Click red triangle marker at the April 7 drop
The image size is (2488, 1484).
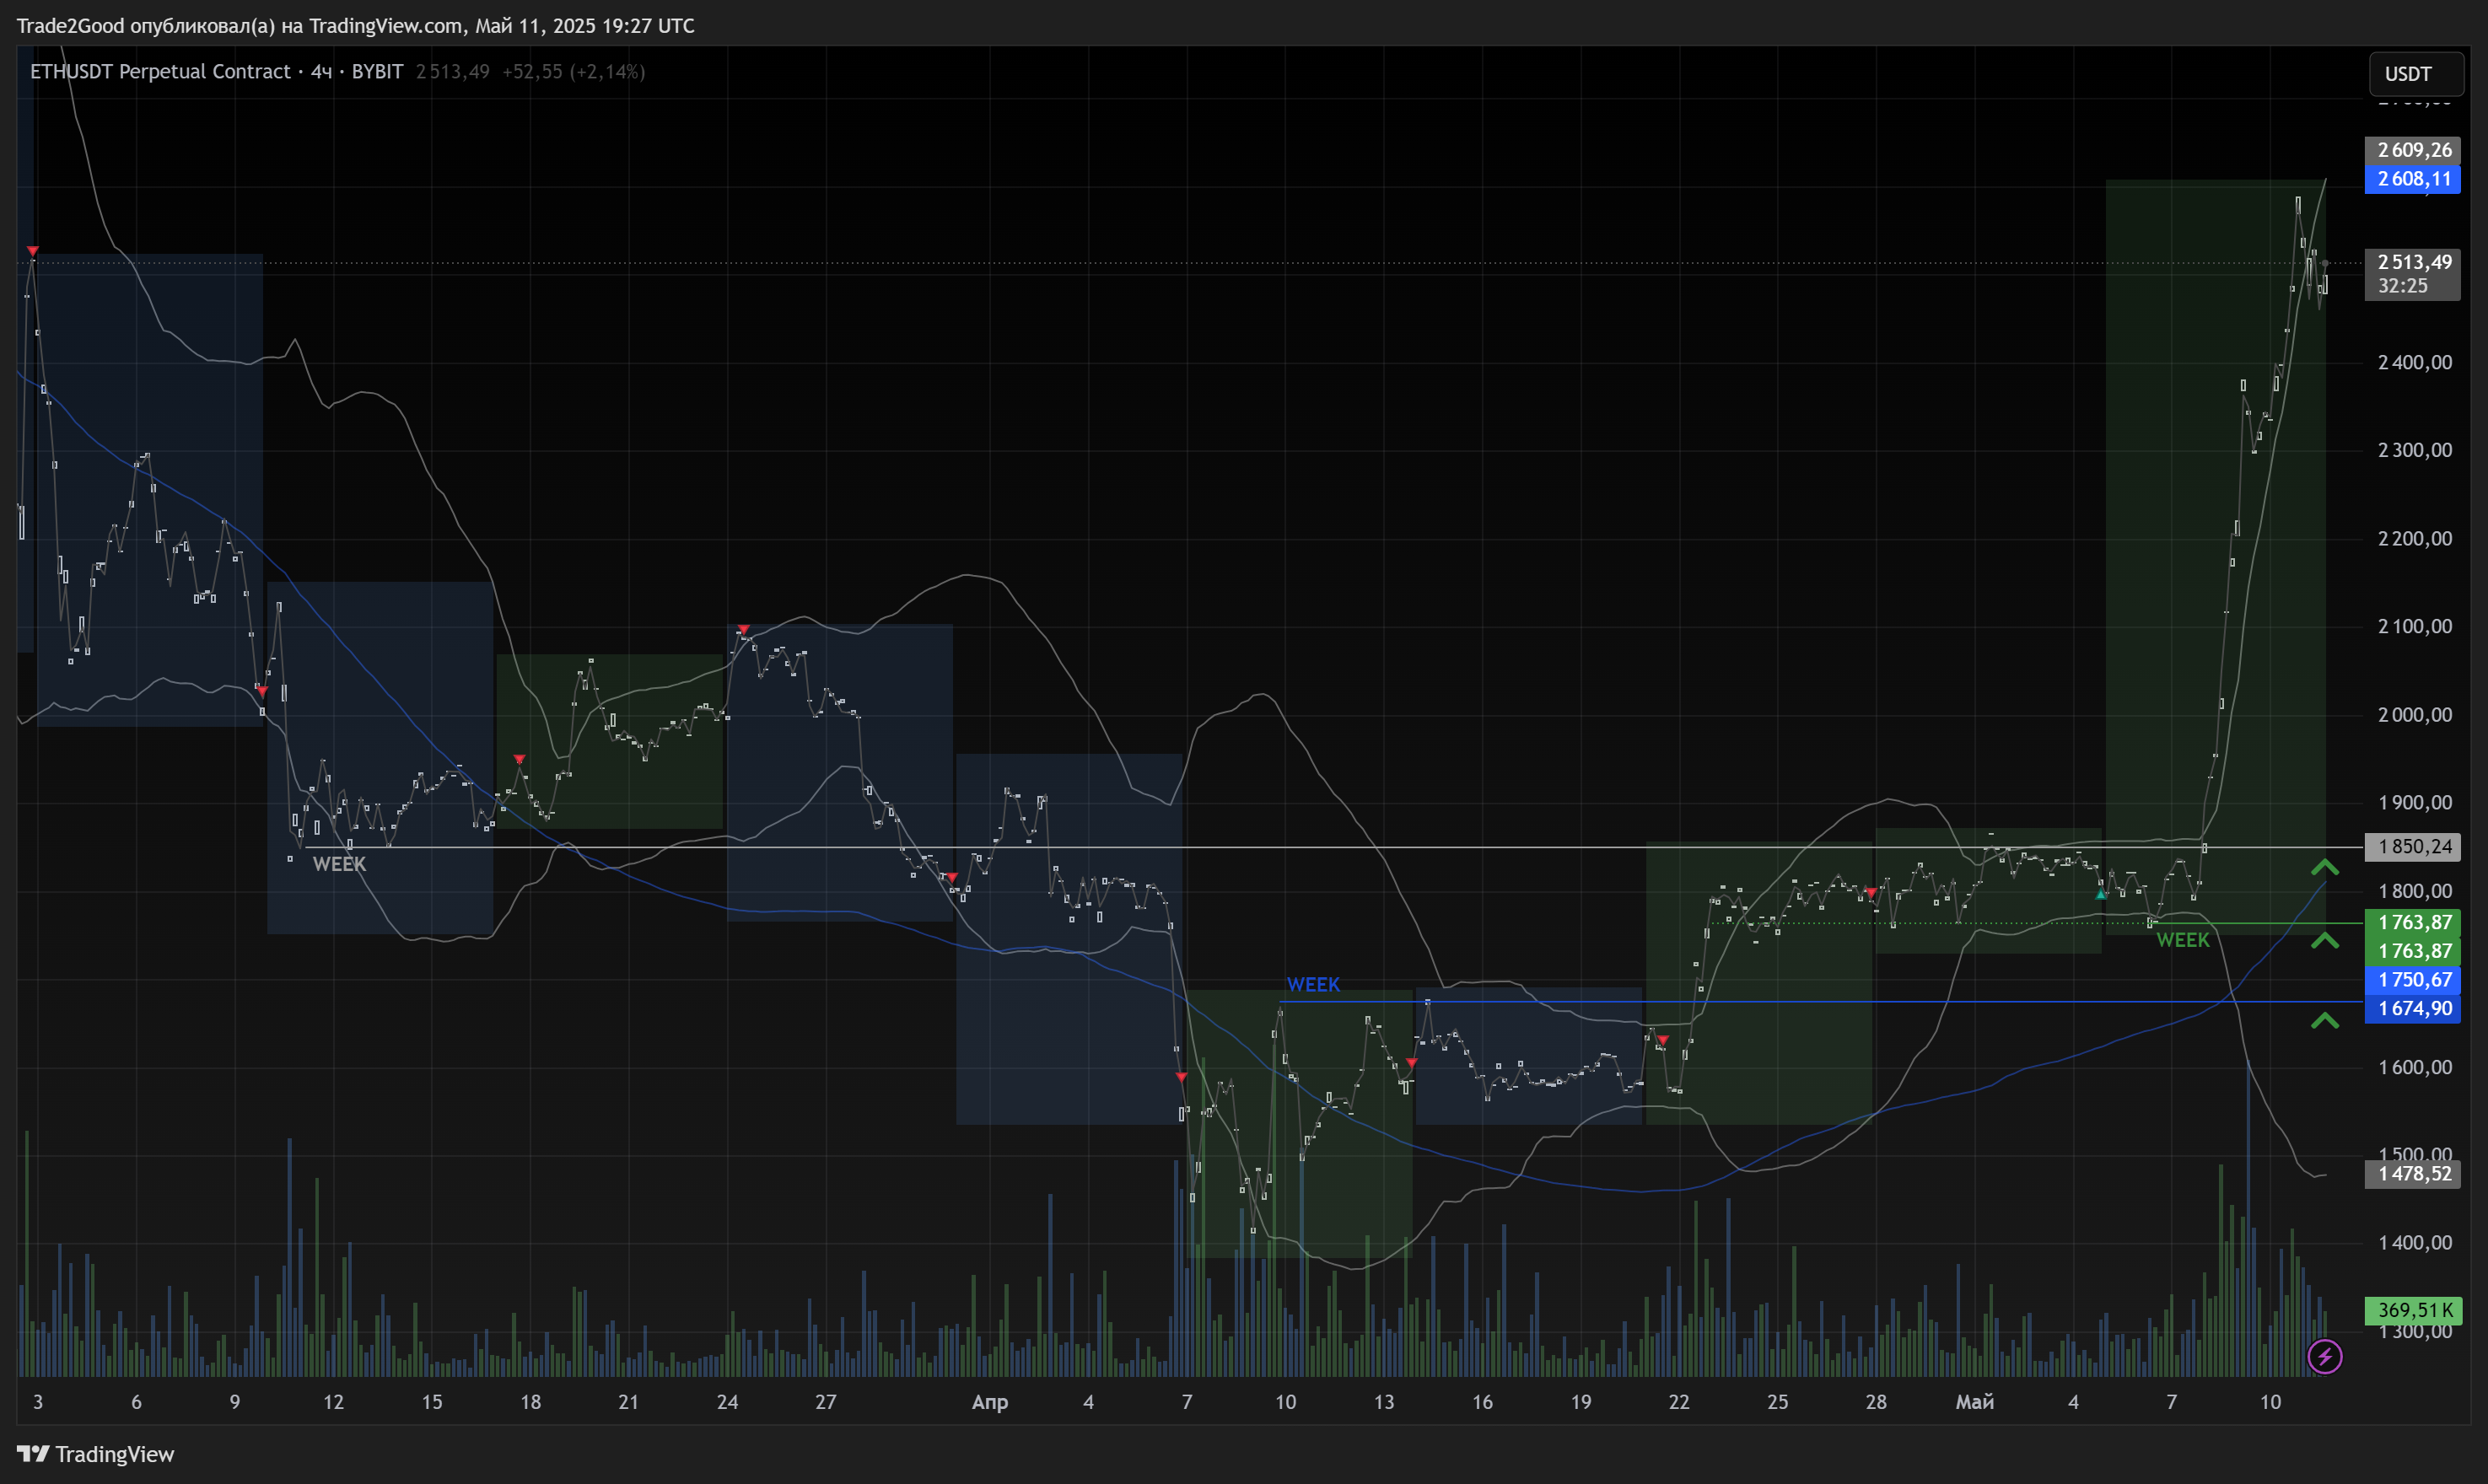(x=1181, y=1077)
